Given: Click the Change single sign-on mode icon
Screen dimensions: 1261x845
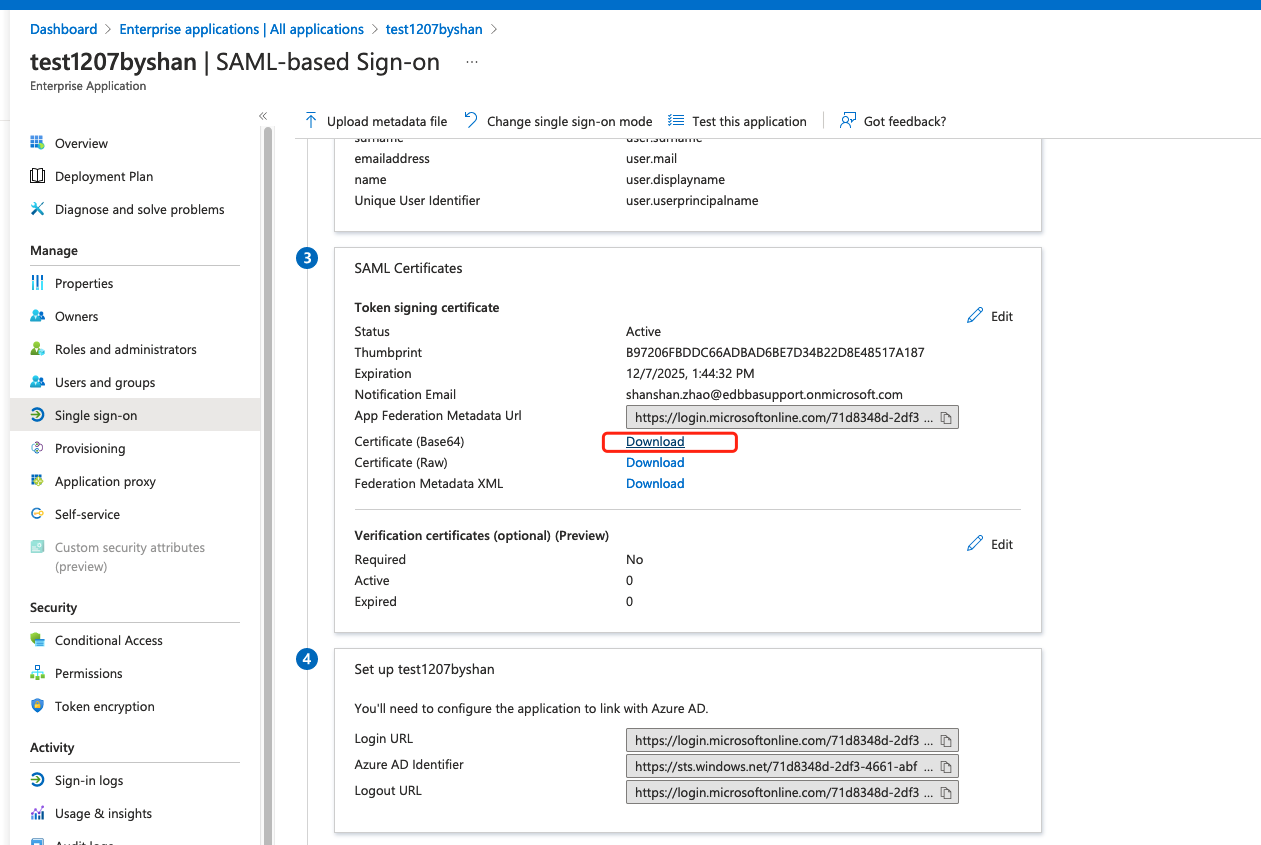Looking at the screenshot, I should [471, 120].
